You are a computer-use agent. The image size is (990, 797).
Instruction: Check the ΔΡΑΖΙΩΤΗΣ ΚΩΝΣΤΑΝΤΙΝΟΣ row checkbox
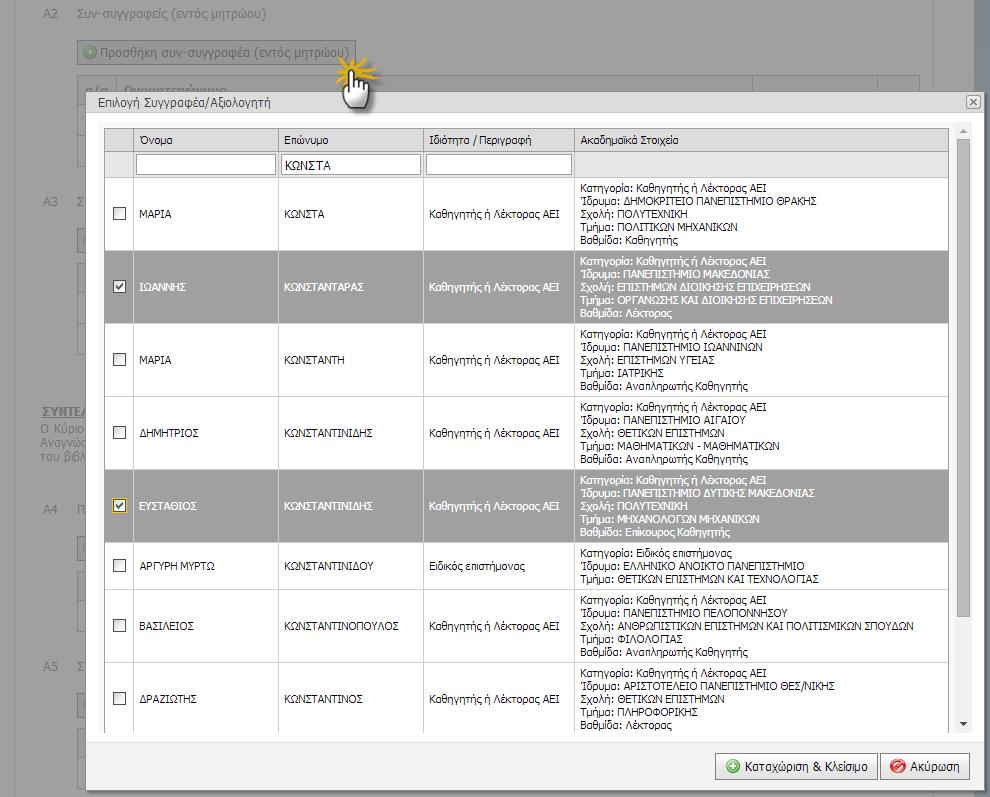click(119, 698)
